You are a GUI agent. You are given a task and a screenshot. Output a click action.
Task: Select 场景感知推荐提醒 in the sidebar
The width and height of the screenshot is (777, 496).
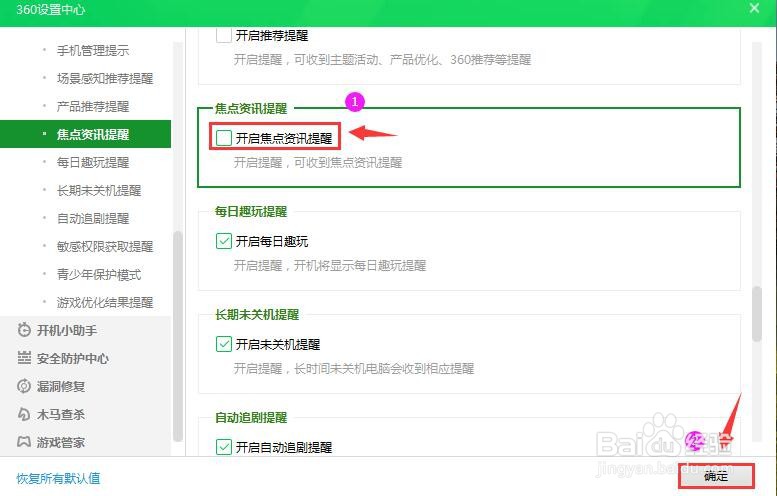pyautogui.click(x=105, y=78)
